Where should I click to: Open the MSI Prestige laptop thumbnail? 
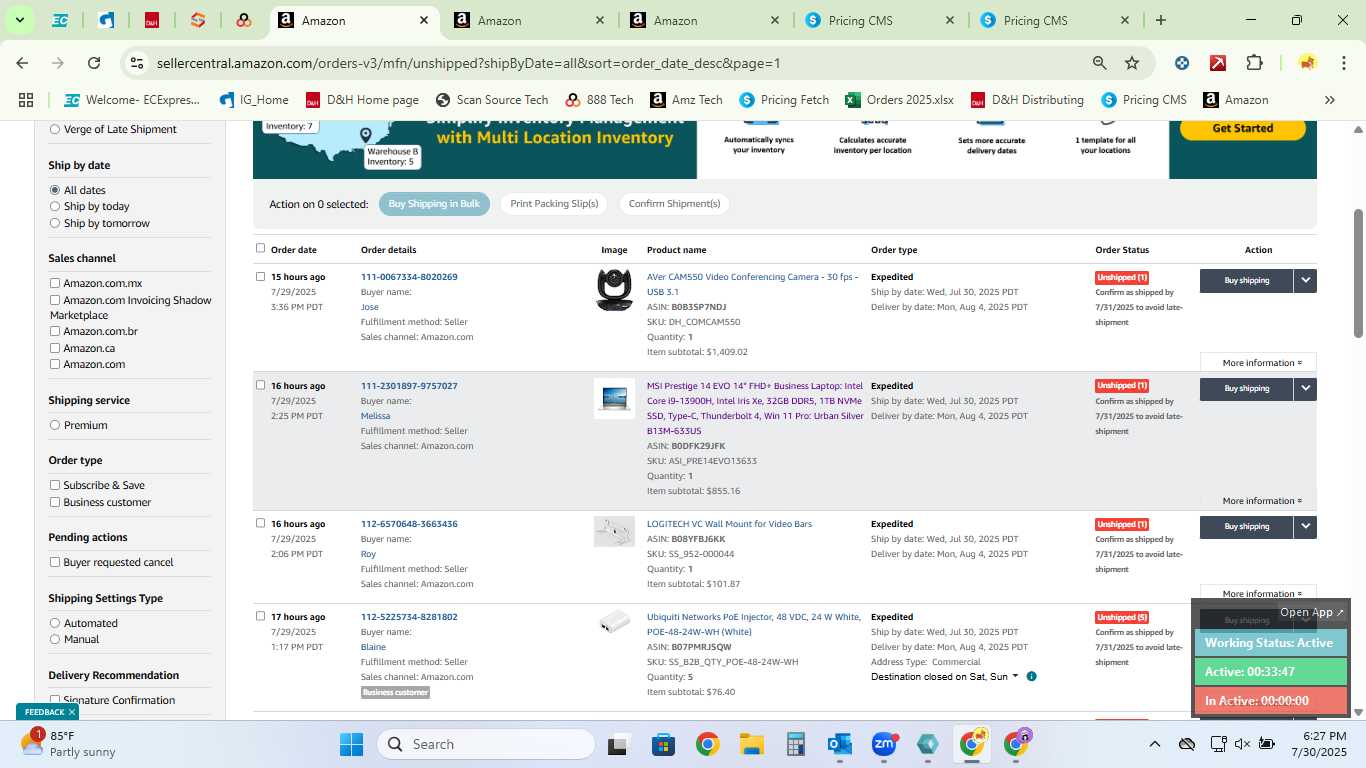614,398
